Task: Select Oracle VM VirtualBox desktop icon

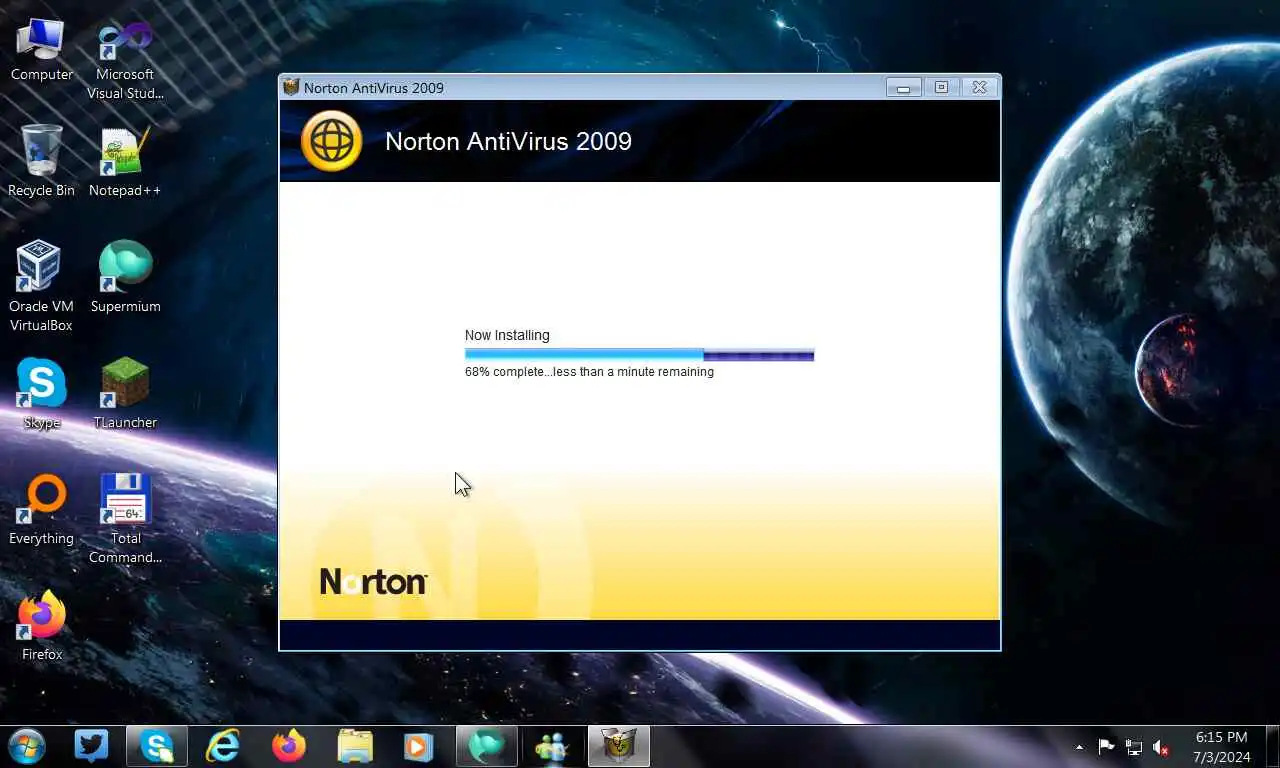Action: point(41,286)
